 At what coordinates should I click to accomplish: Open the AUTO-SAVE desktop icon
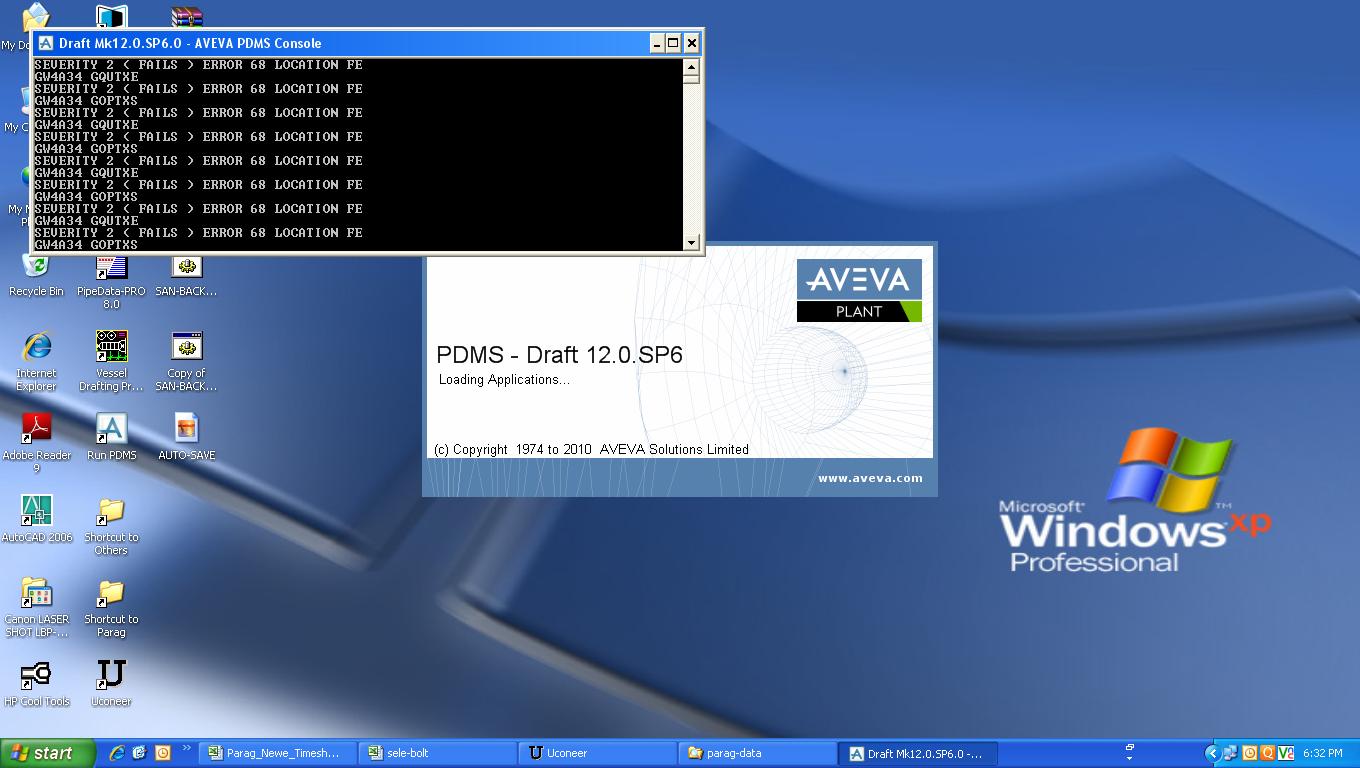tap(186, 437)
